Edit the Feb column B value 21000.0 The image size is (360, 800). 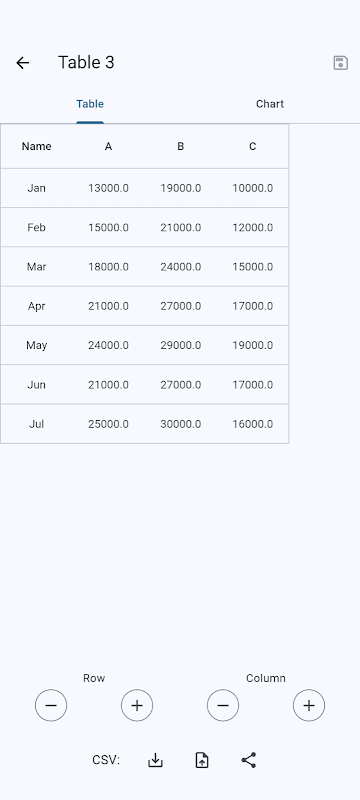[181, 228]
